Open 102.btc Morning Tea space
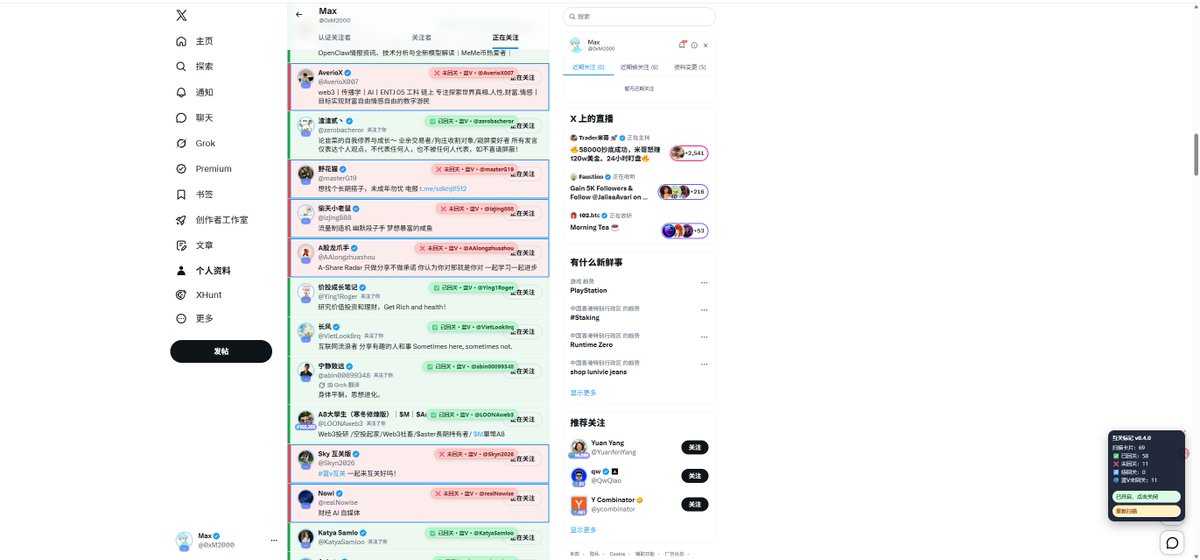This screenshot has width=1200, height=560. point(640,224)
